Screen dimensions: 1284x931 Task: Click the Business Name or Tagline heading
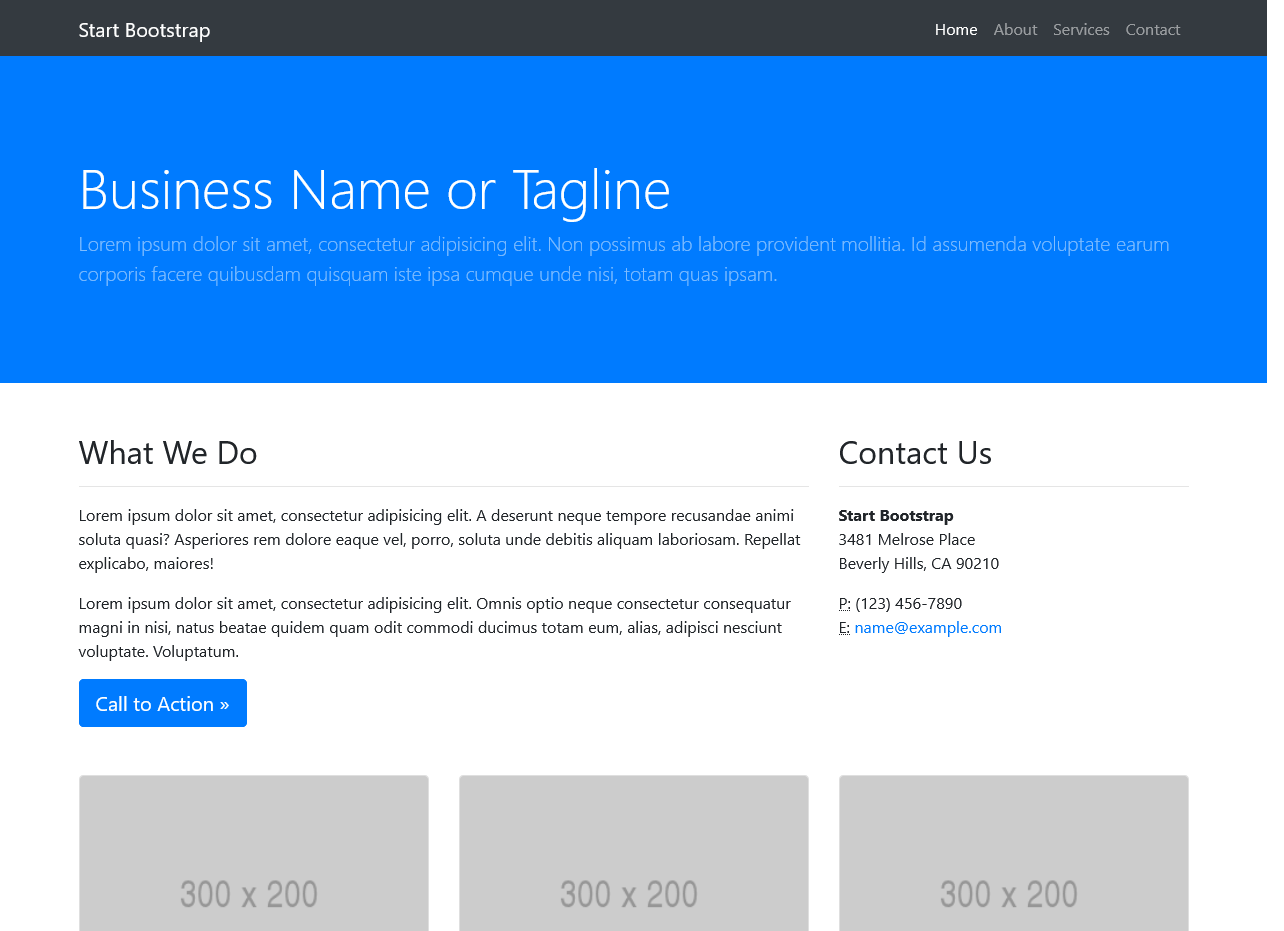(374, 189)
